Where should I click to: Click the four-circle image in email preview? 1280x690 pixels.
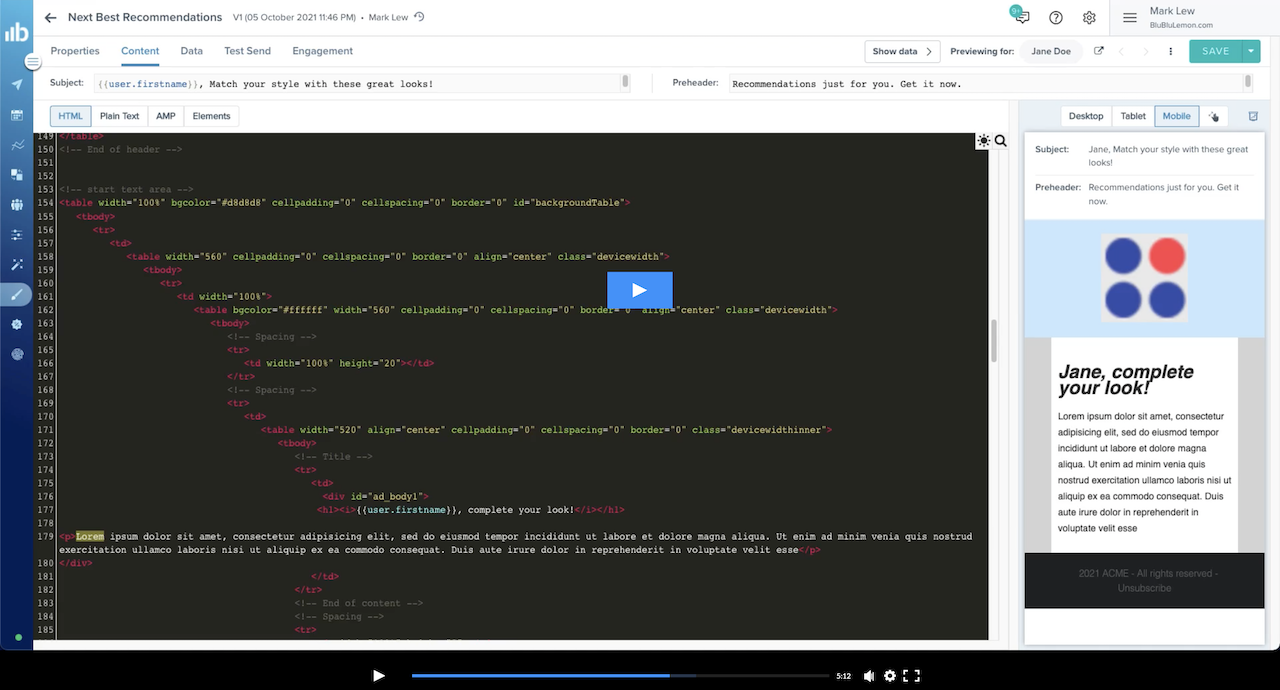[1145, 278]
